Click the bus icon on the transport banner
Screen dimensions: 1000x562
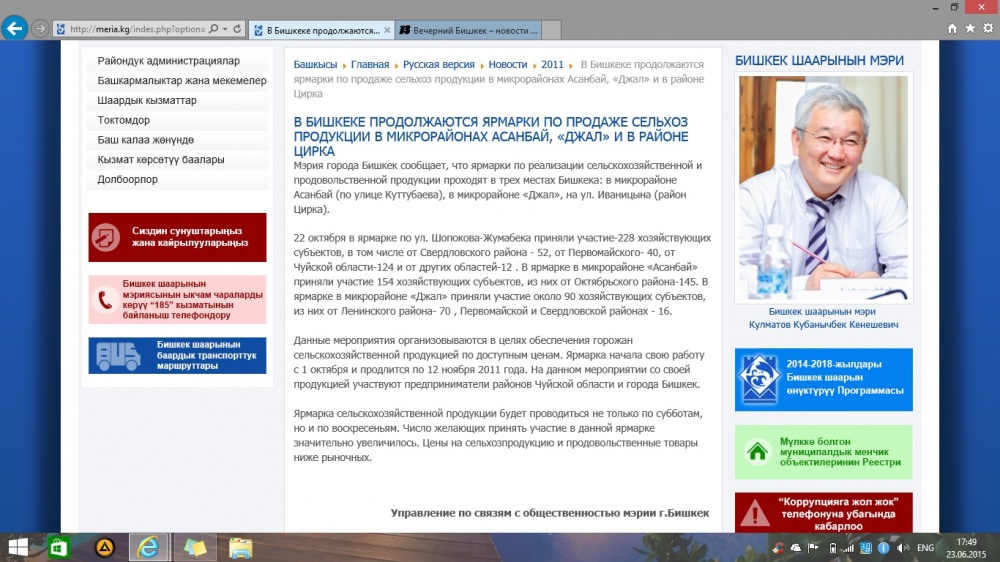point(118,356)
